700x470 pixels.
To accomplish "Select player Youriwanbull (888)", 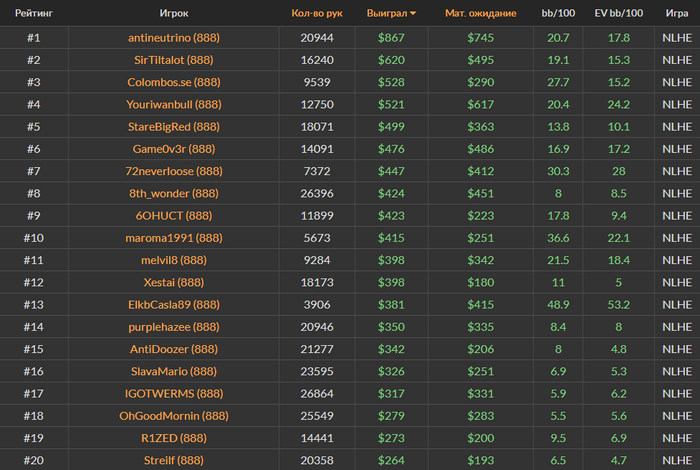I will (x=174, y=104).
